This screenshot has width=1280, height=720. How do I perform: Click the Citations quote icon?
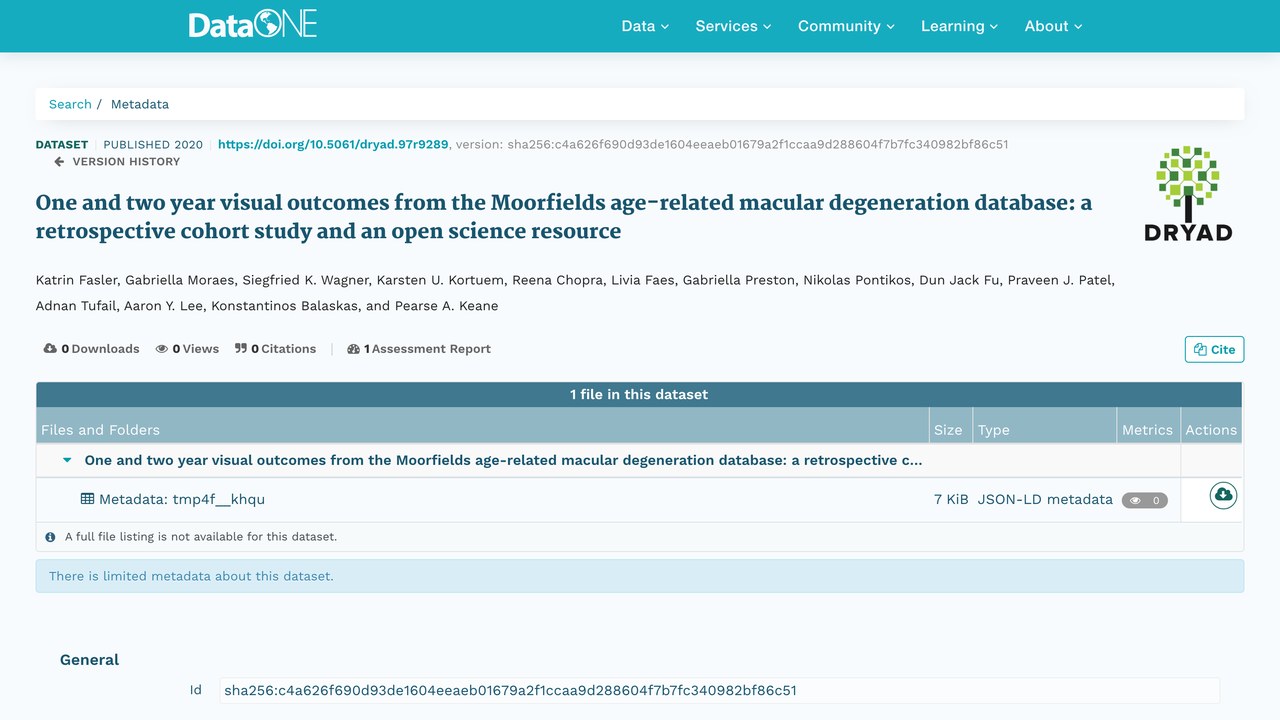point(241,349)
